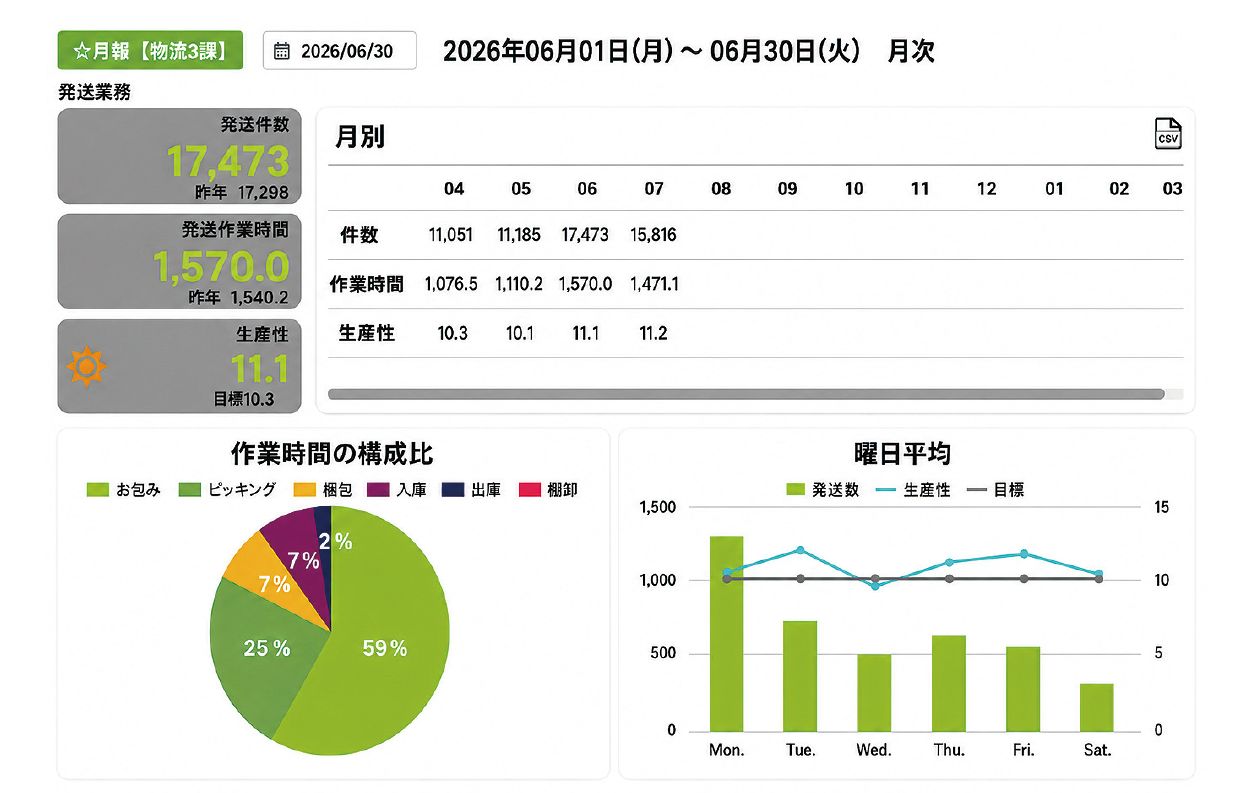
Task: Click the calendar icon in date field
Action: [x=282, y=51]
